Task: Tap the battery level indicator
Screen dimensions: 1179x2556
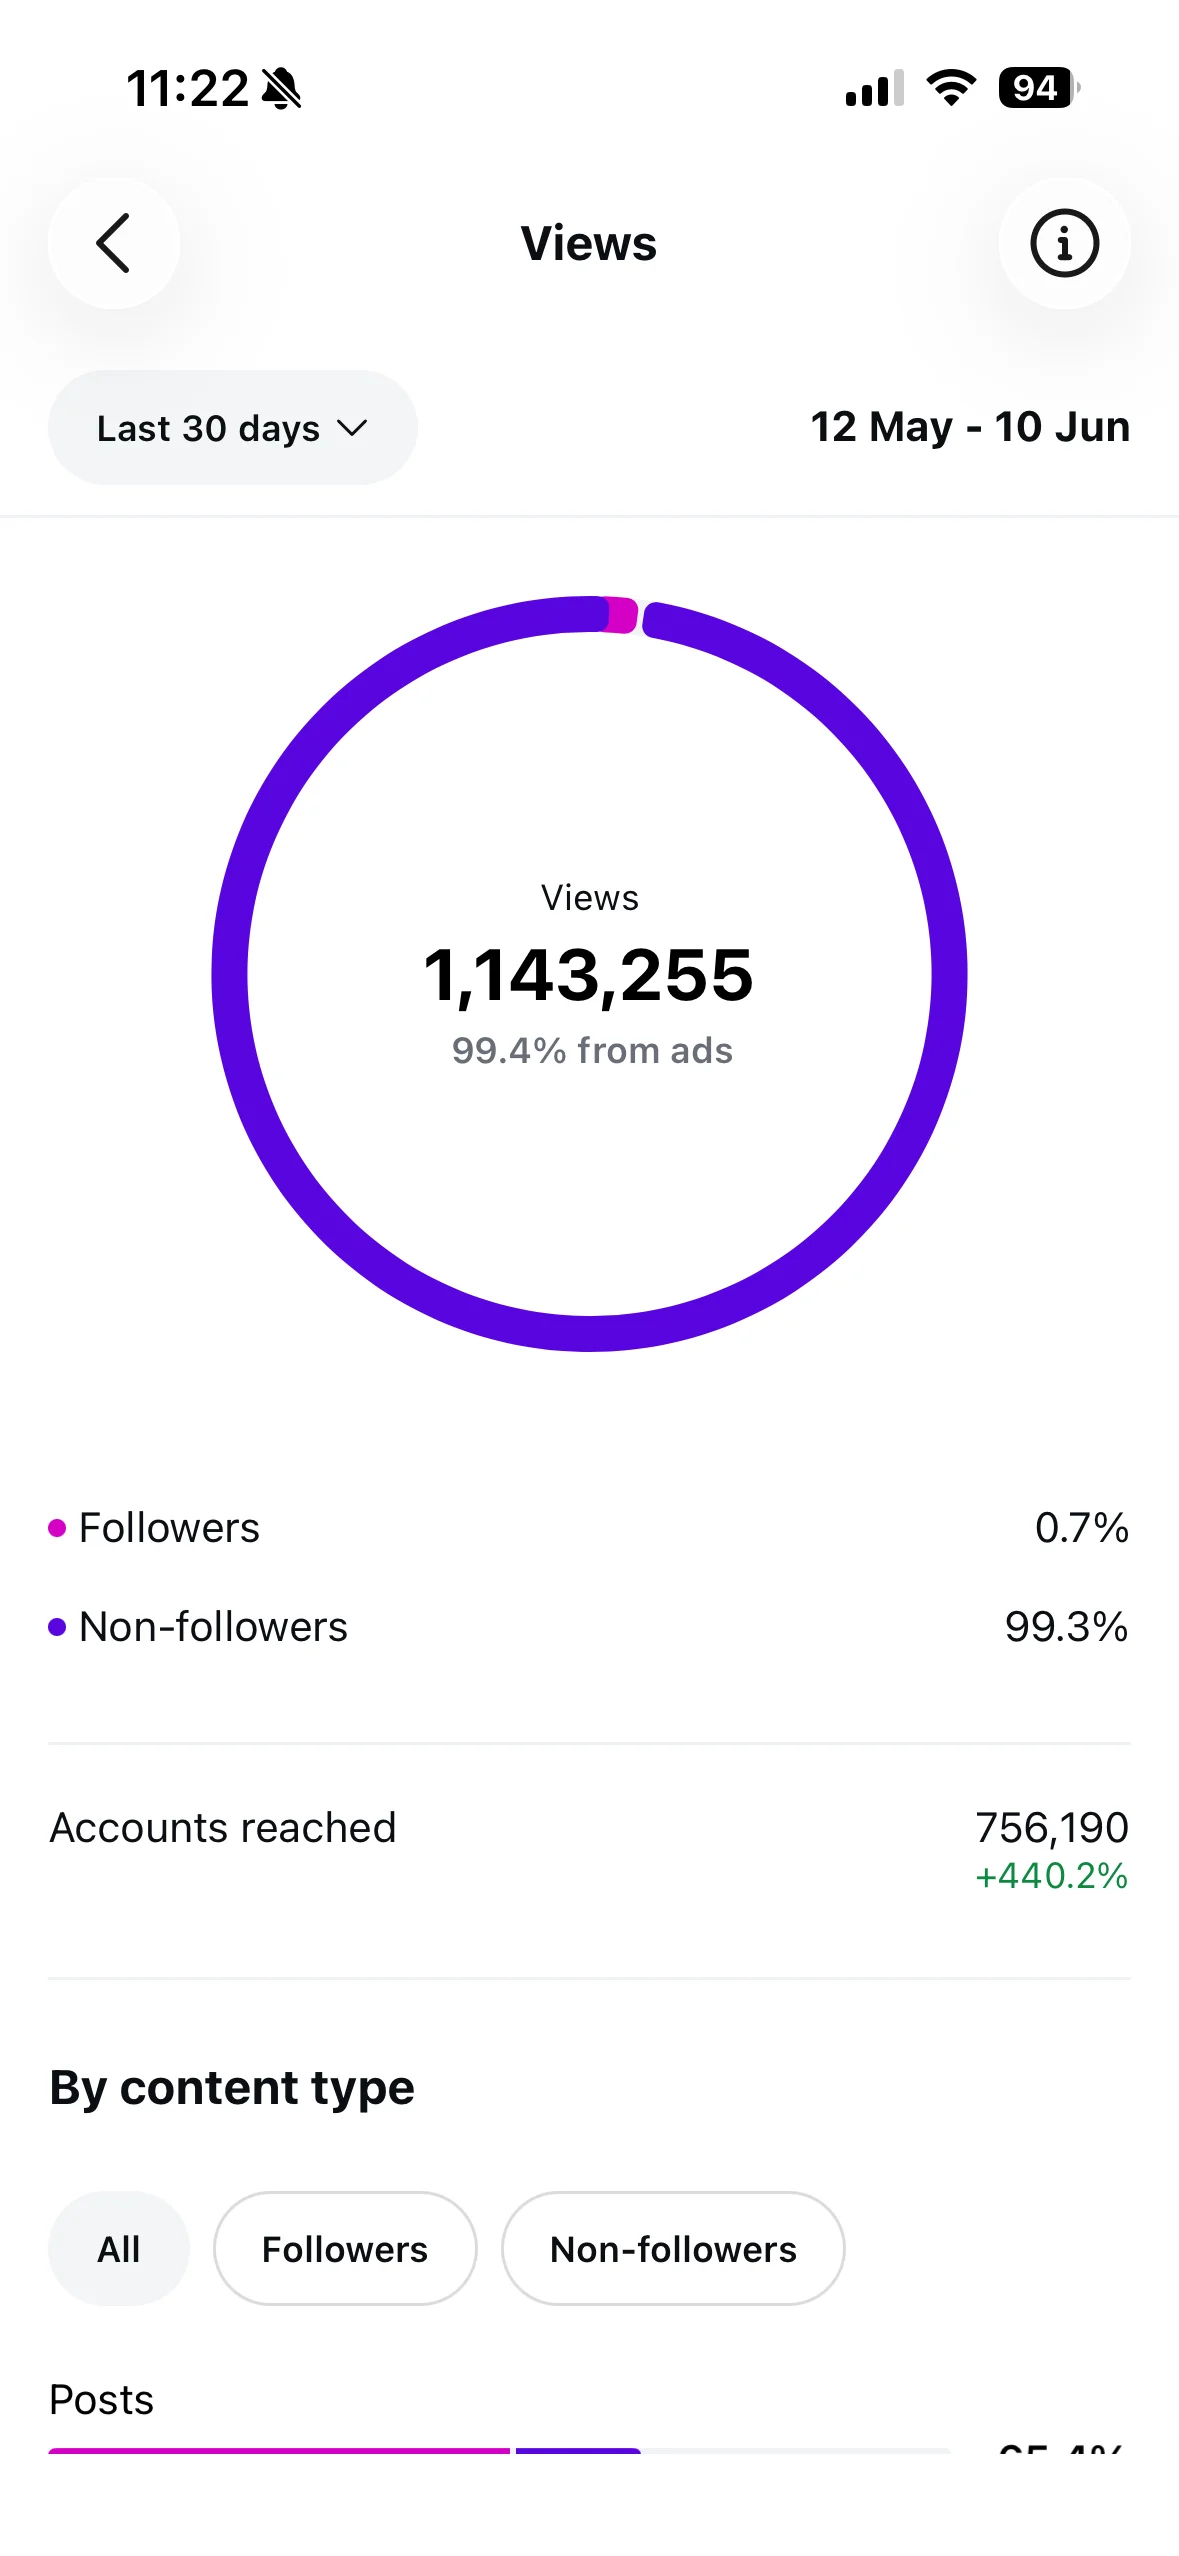Action: [x=1039, y=88]
